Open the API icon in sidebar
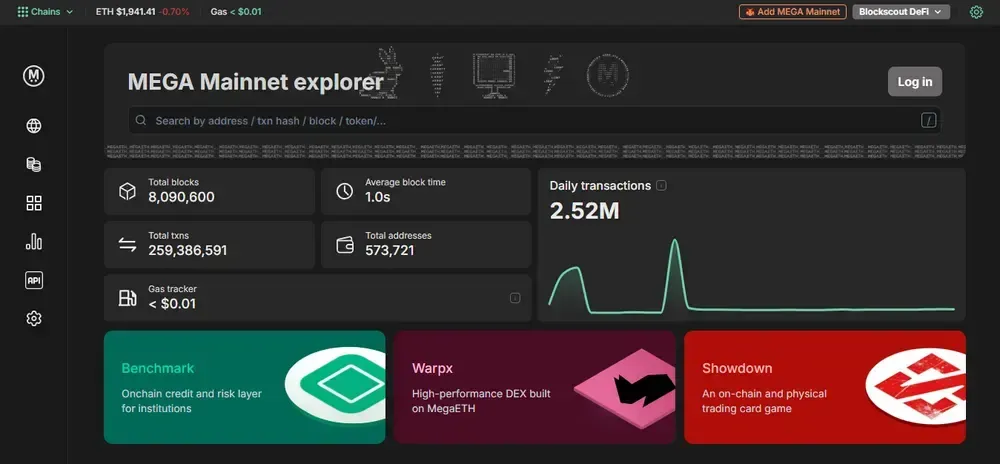Image resolution: width=1000 pixels, height=464 pixels. coord(34,280)
